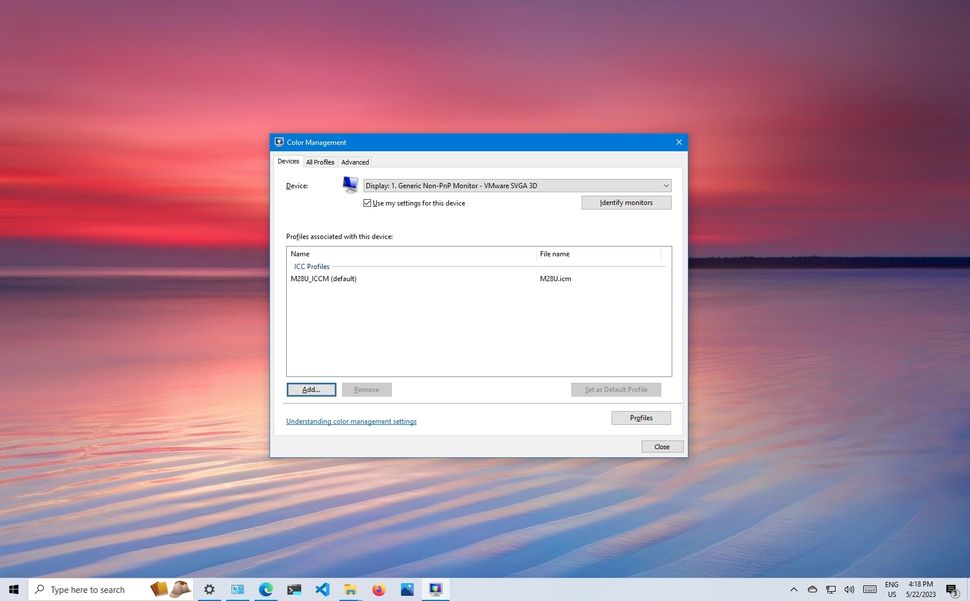The height and width of the screenshot is (601, 970).
Task: Collapse the ICC Profiles group
Action: pyautogui.click(x=311, y=266)
